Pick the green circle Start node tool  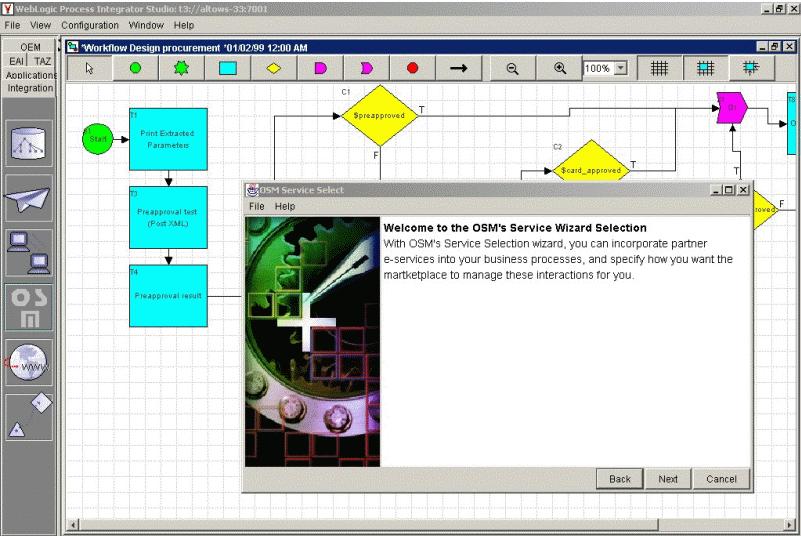[135, 68]
